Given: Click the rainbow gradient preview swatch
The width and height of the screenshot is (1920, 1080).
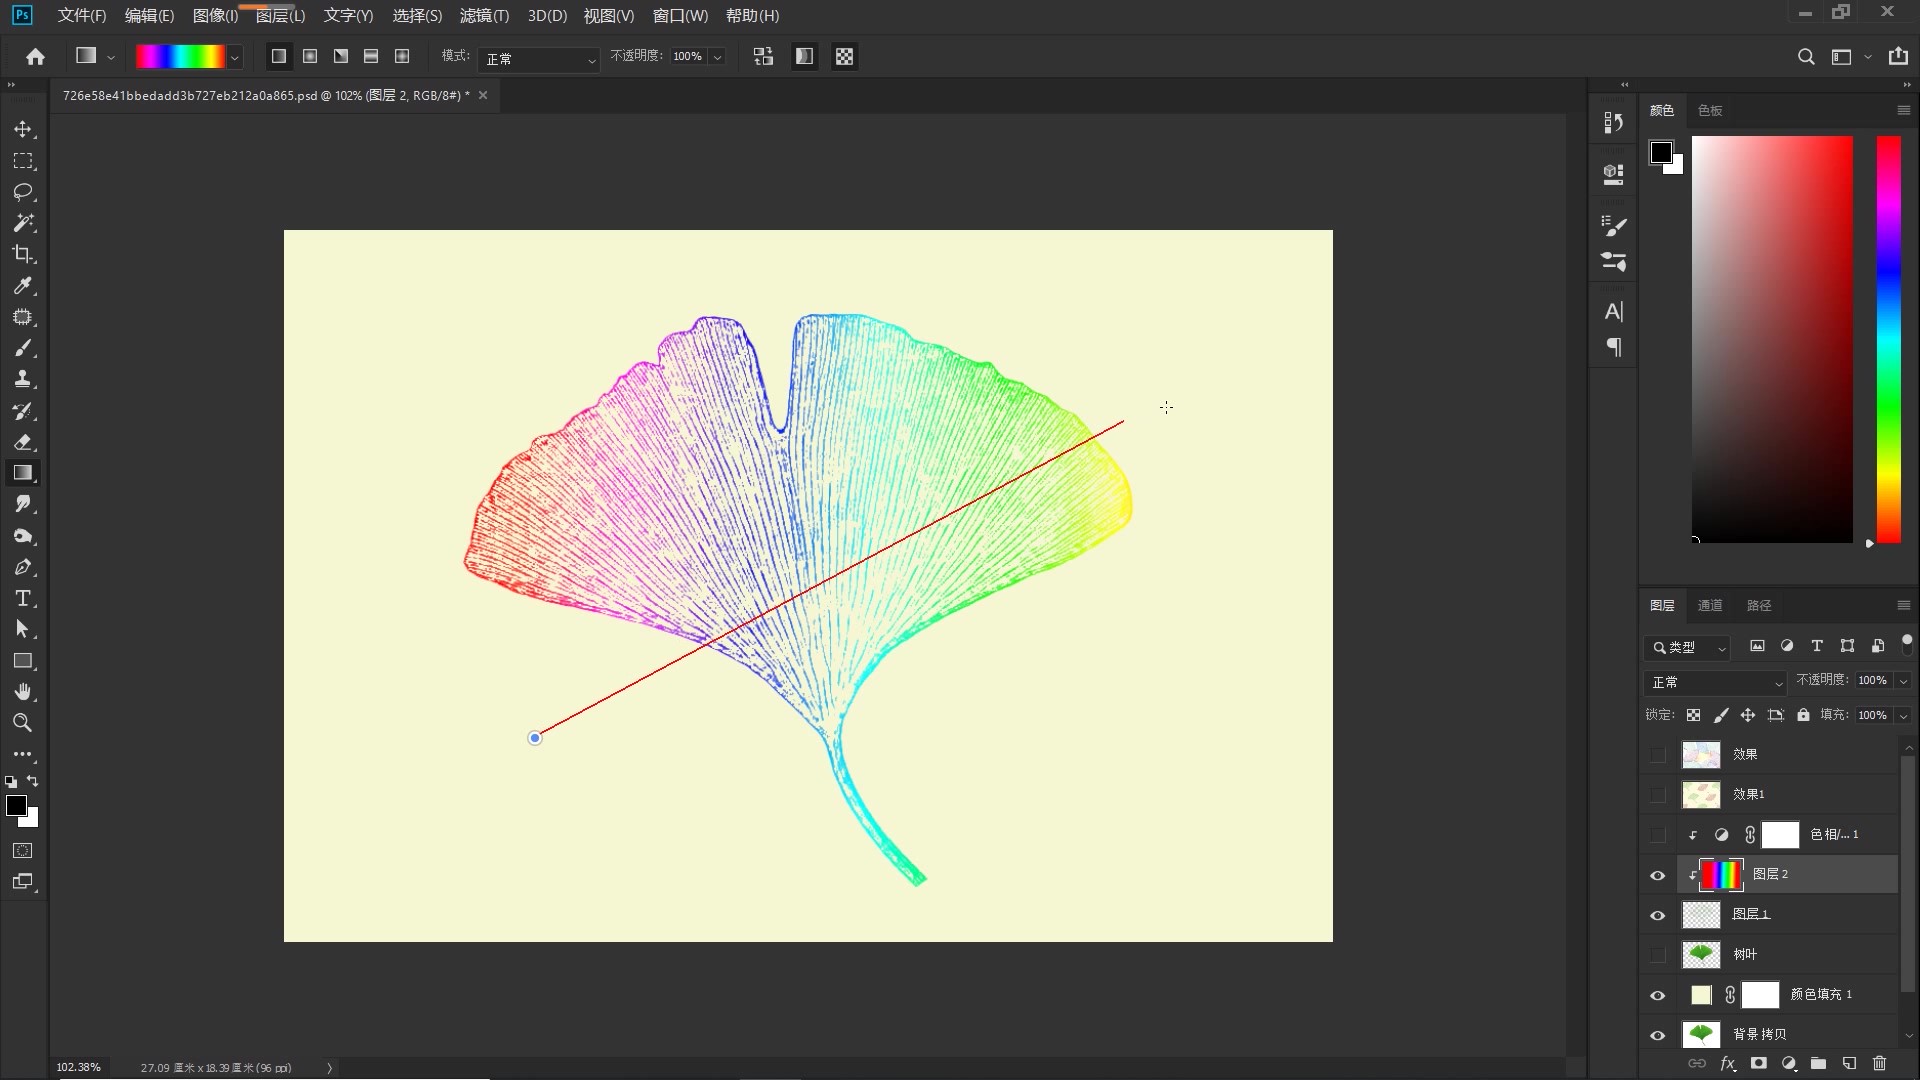Looking at the screenshot, I should [x=180, y=57].
